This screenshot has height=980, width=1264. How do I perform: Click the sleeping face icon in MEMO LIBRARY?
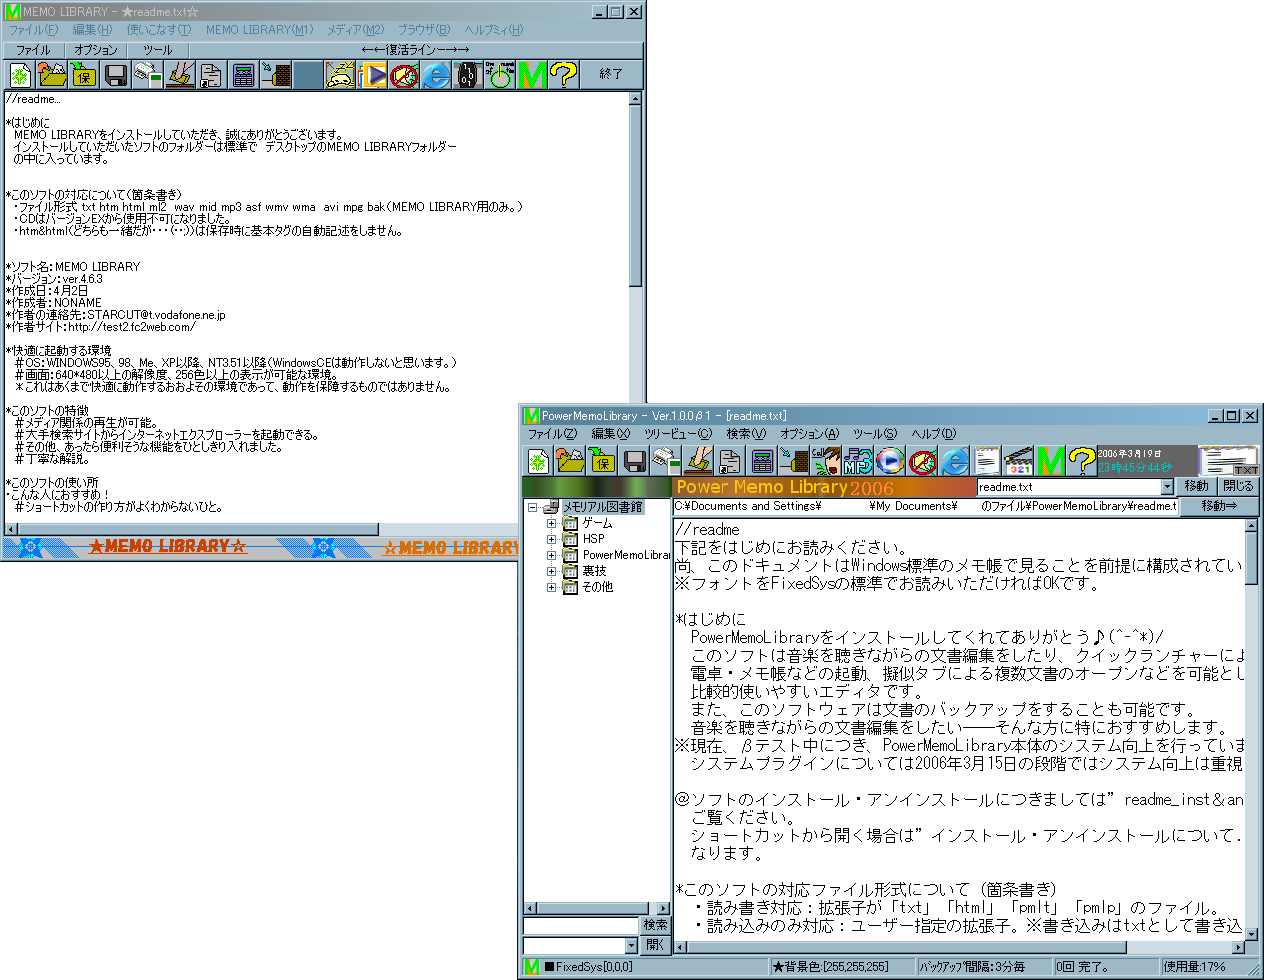[340, 75]
